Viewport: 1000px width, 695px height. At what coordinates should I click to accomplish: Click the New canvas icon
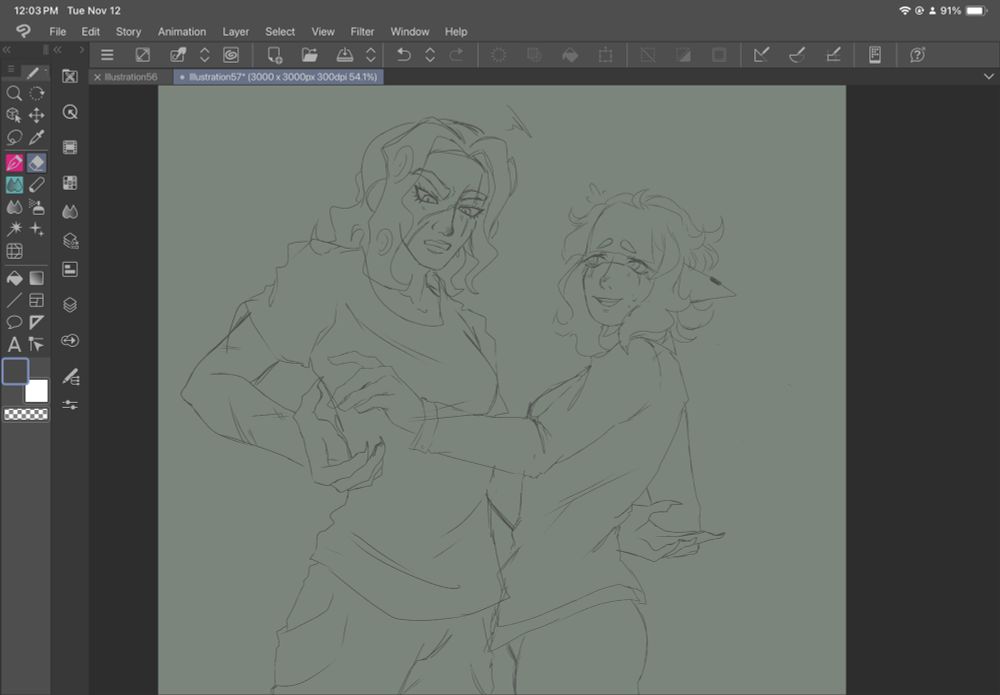click(275, 55)
